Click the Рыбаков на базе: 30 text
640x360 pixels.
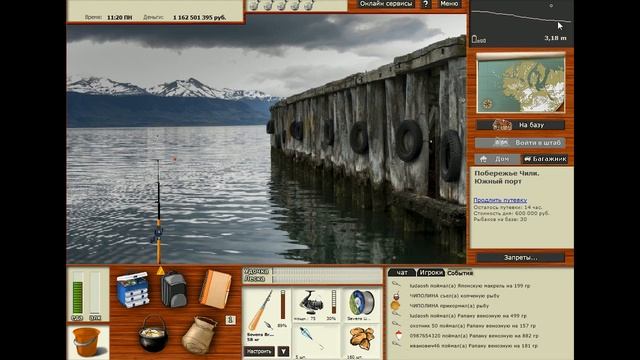(x=500, y=219)
